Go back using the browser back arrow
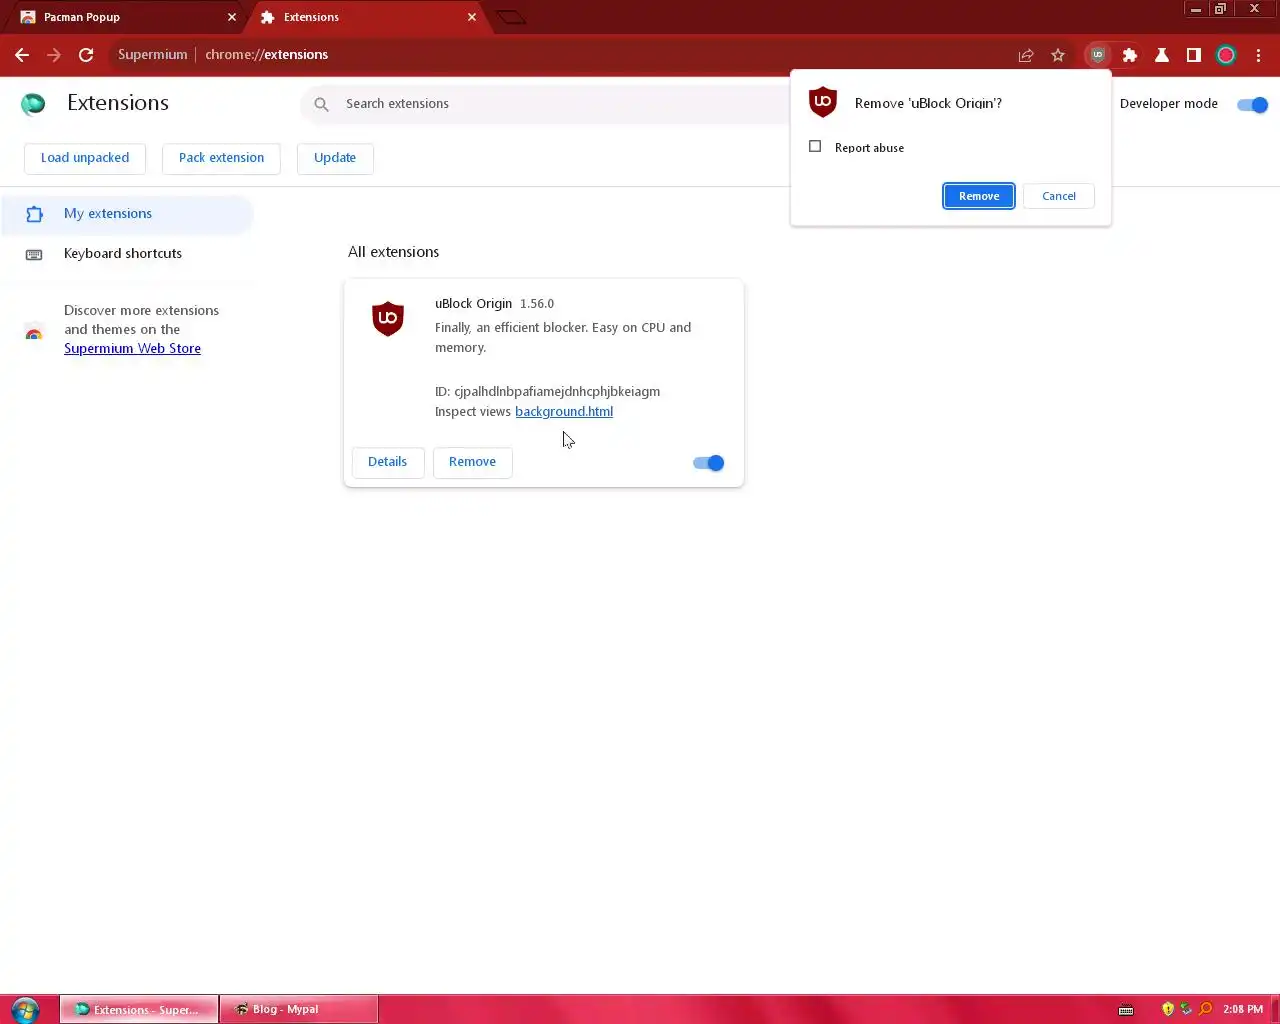This screenshot has width=1280, height=1024. tap(22, 55)
